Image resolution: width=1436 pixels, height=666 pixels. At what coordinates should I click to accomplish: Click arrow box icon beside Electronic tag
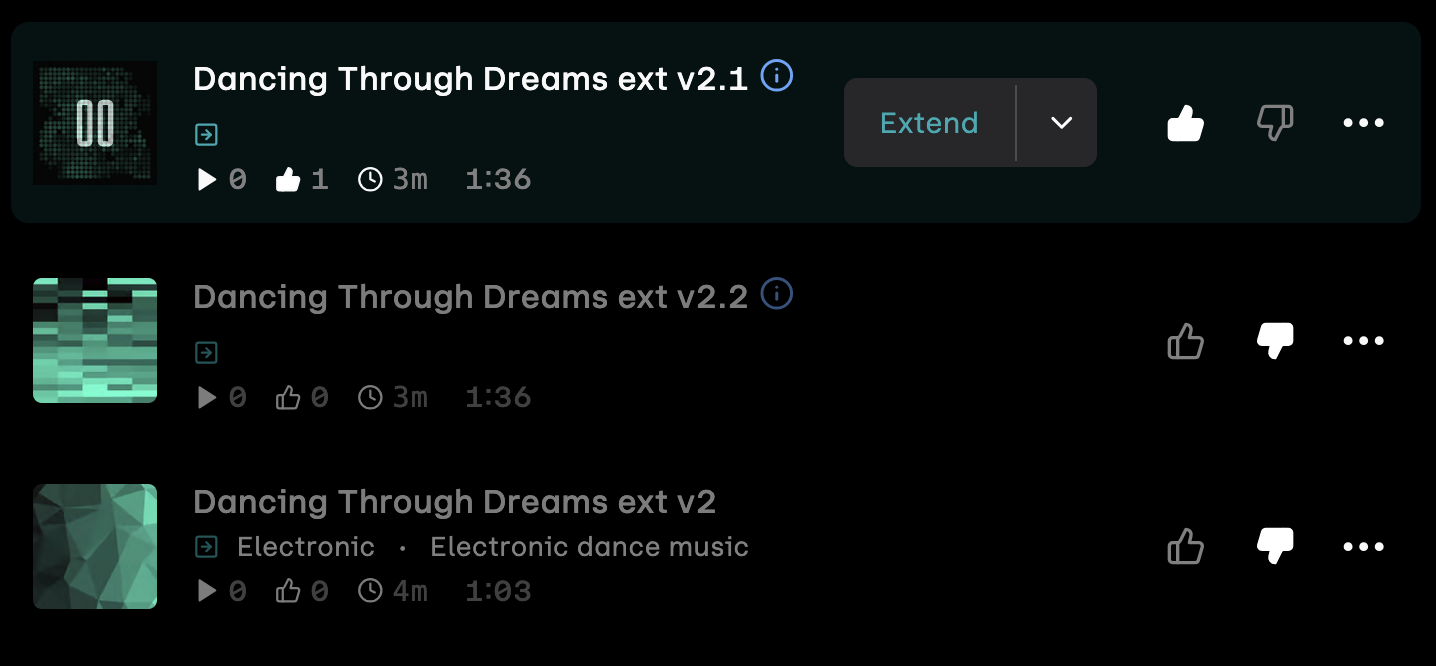click(x=206, y=547)
